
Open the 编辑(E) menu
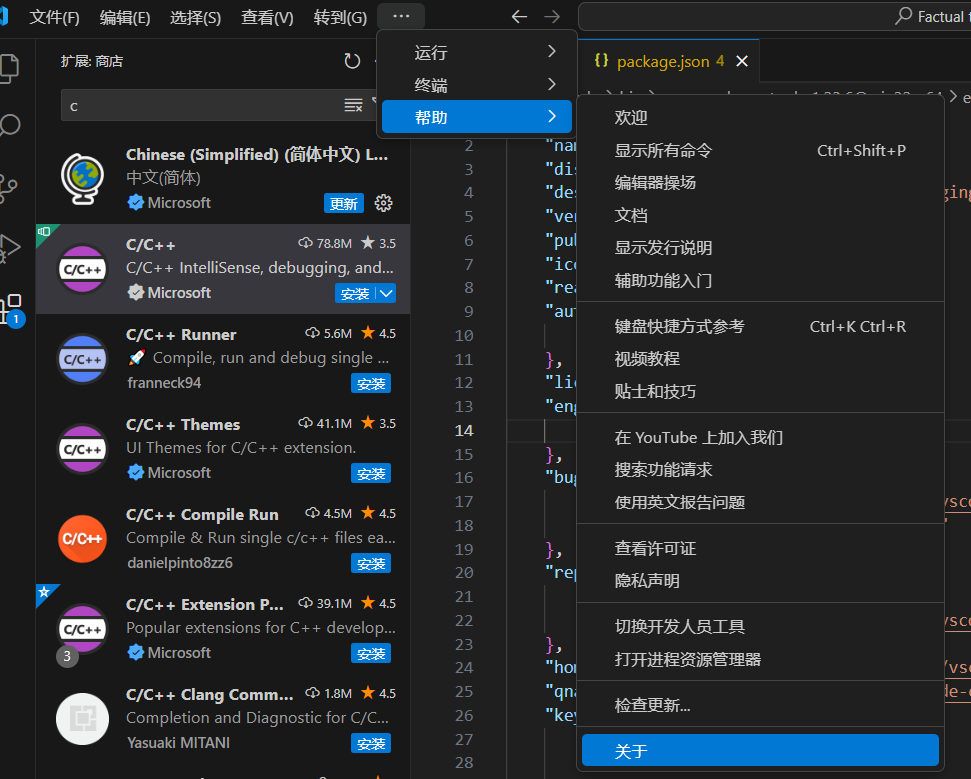click(125, 17)
